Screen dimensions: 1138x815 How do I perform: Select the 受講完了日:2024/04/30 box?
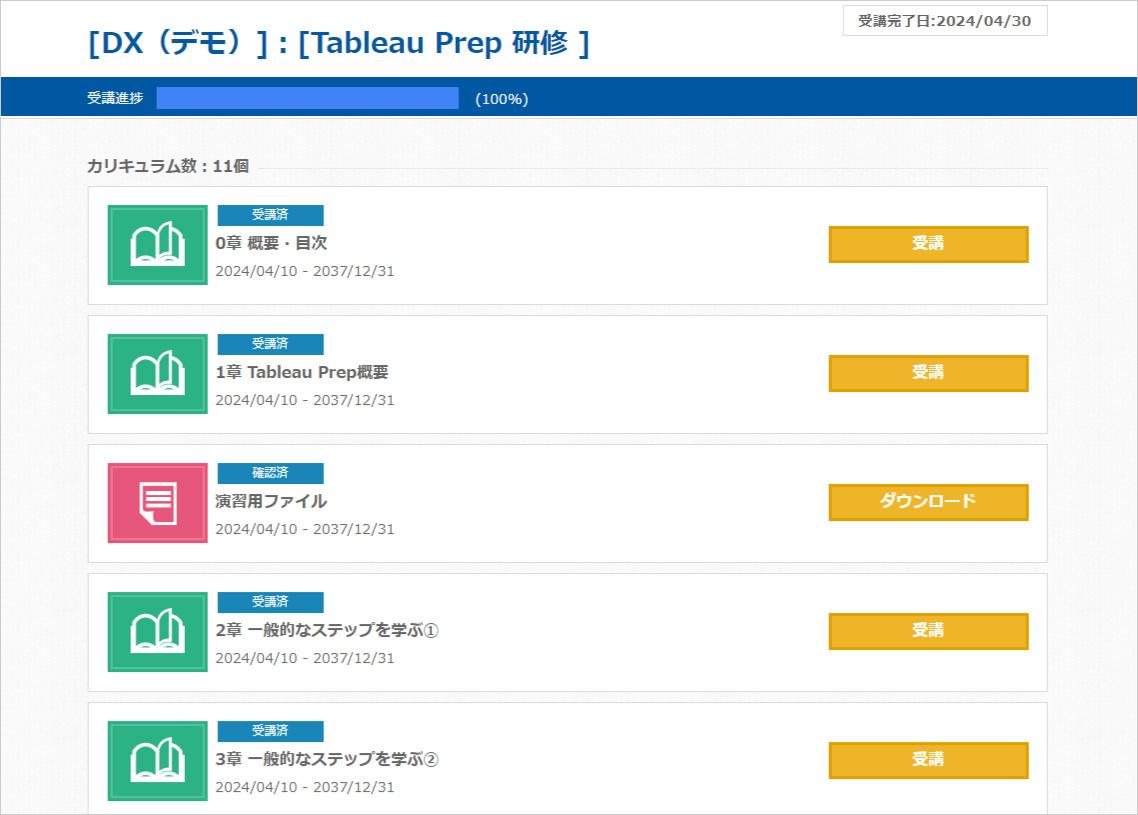(x=944, y=20)
